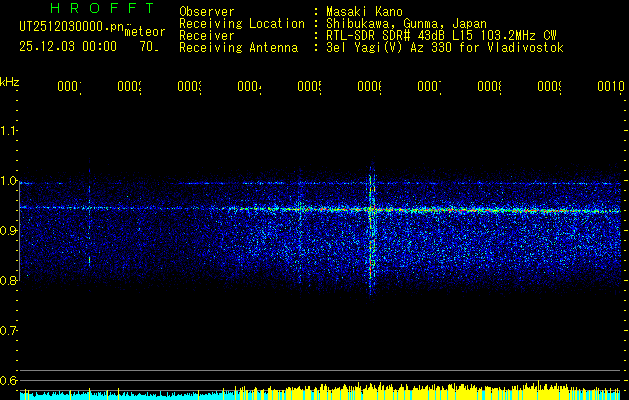Click the 0.6 frequency axis label
This screenshot has height=400, width=629.
tap(8, 381)
